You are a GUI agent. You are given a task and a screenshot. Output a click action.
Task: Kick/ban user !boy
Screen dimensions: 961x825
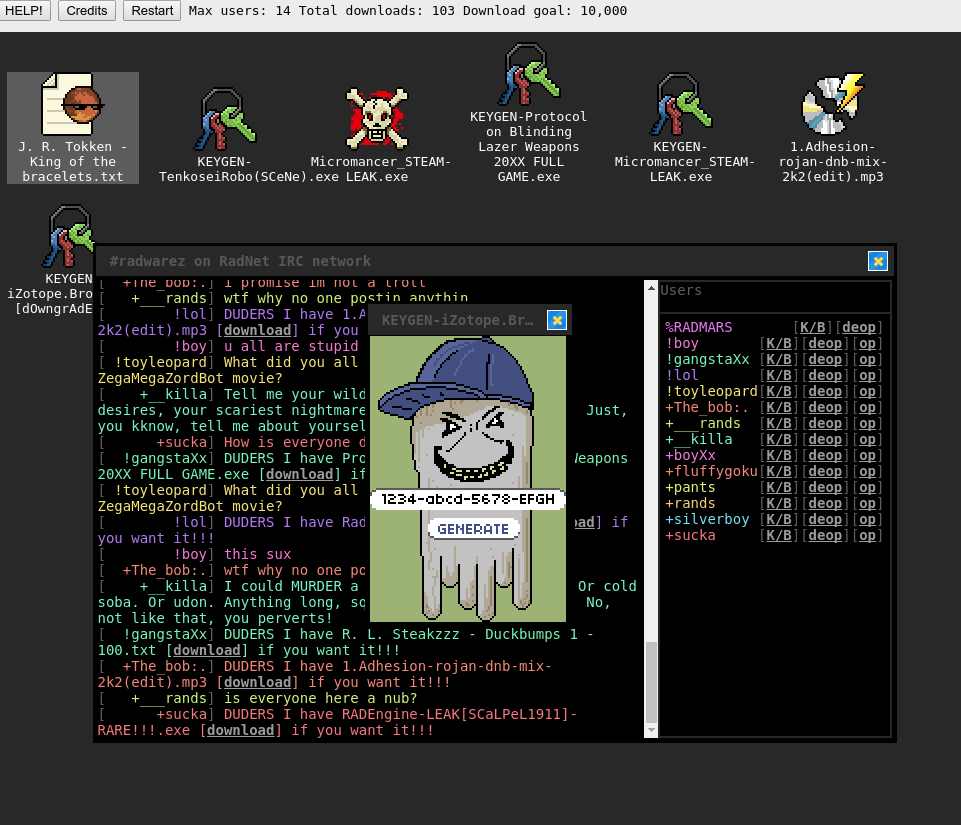click(x=779, y=343)
